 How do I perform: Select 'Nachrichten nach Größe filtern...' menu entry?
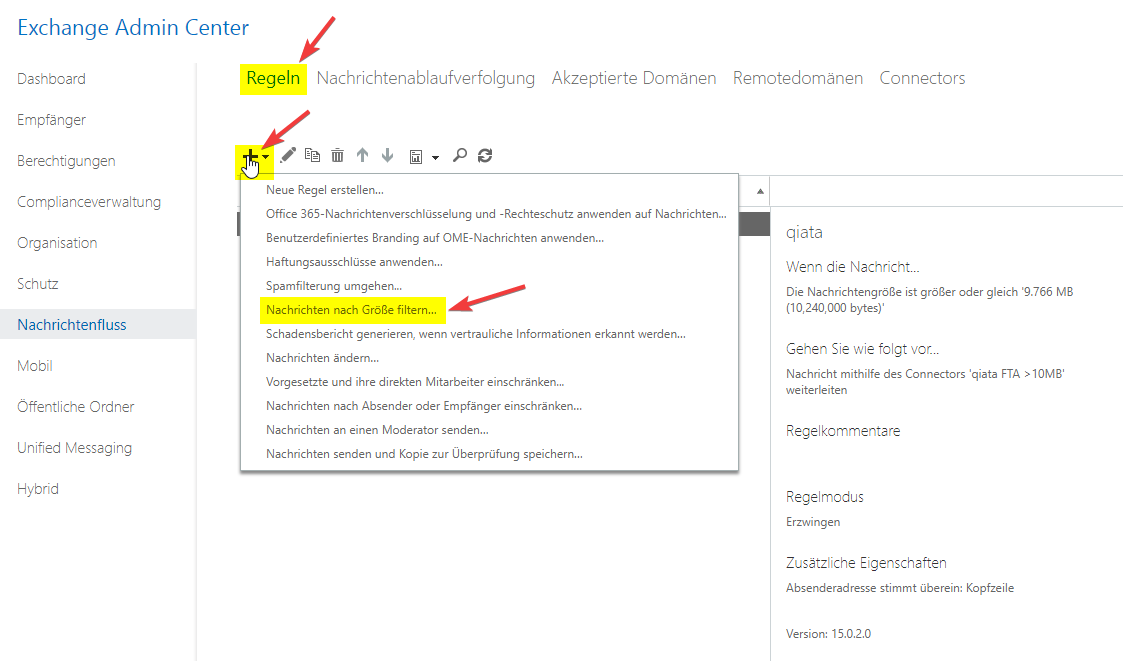[x=351, y=310]
